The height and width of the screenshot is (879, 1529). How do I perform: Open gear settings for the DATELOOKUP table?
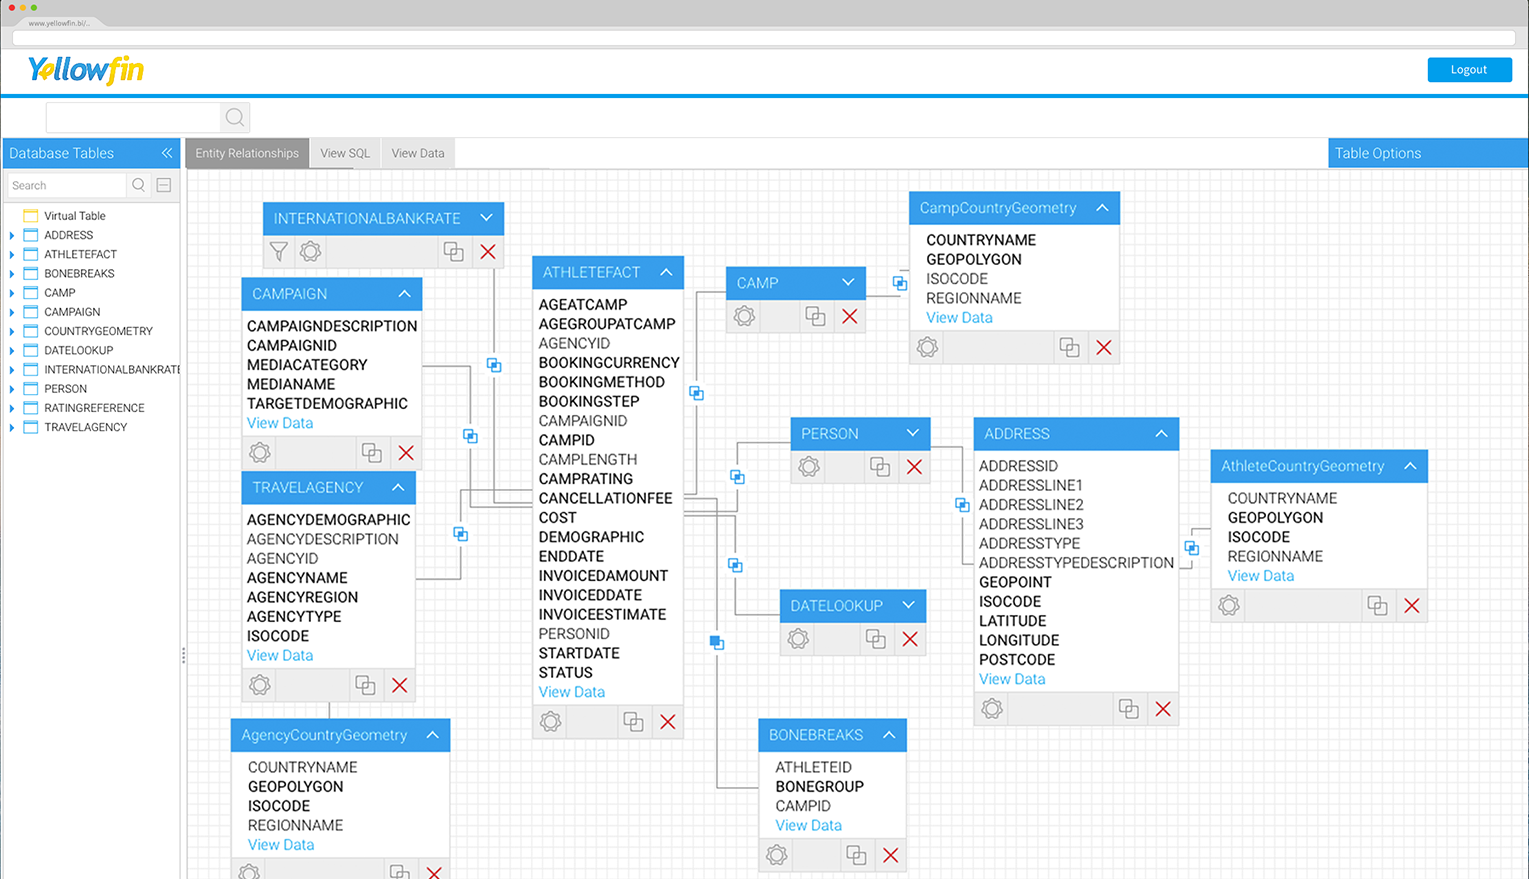[x=797, y=638]
